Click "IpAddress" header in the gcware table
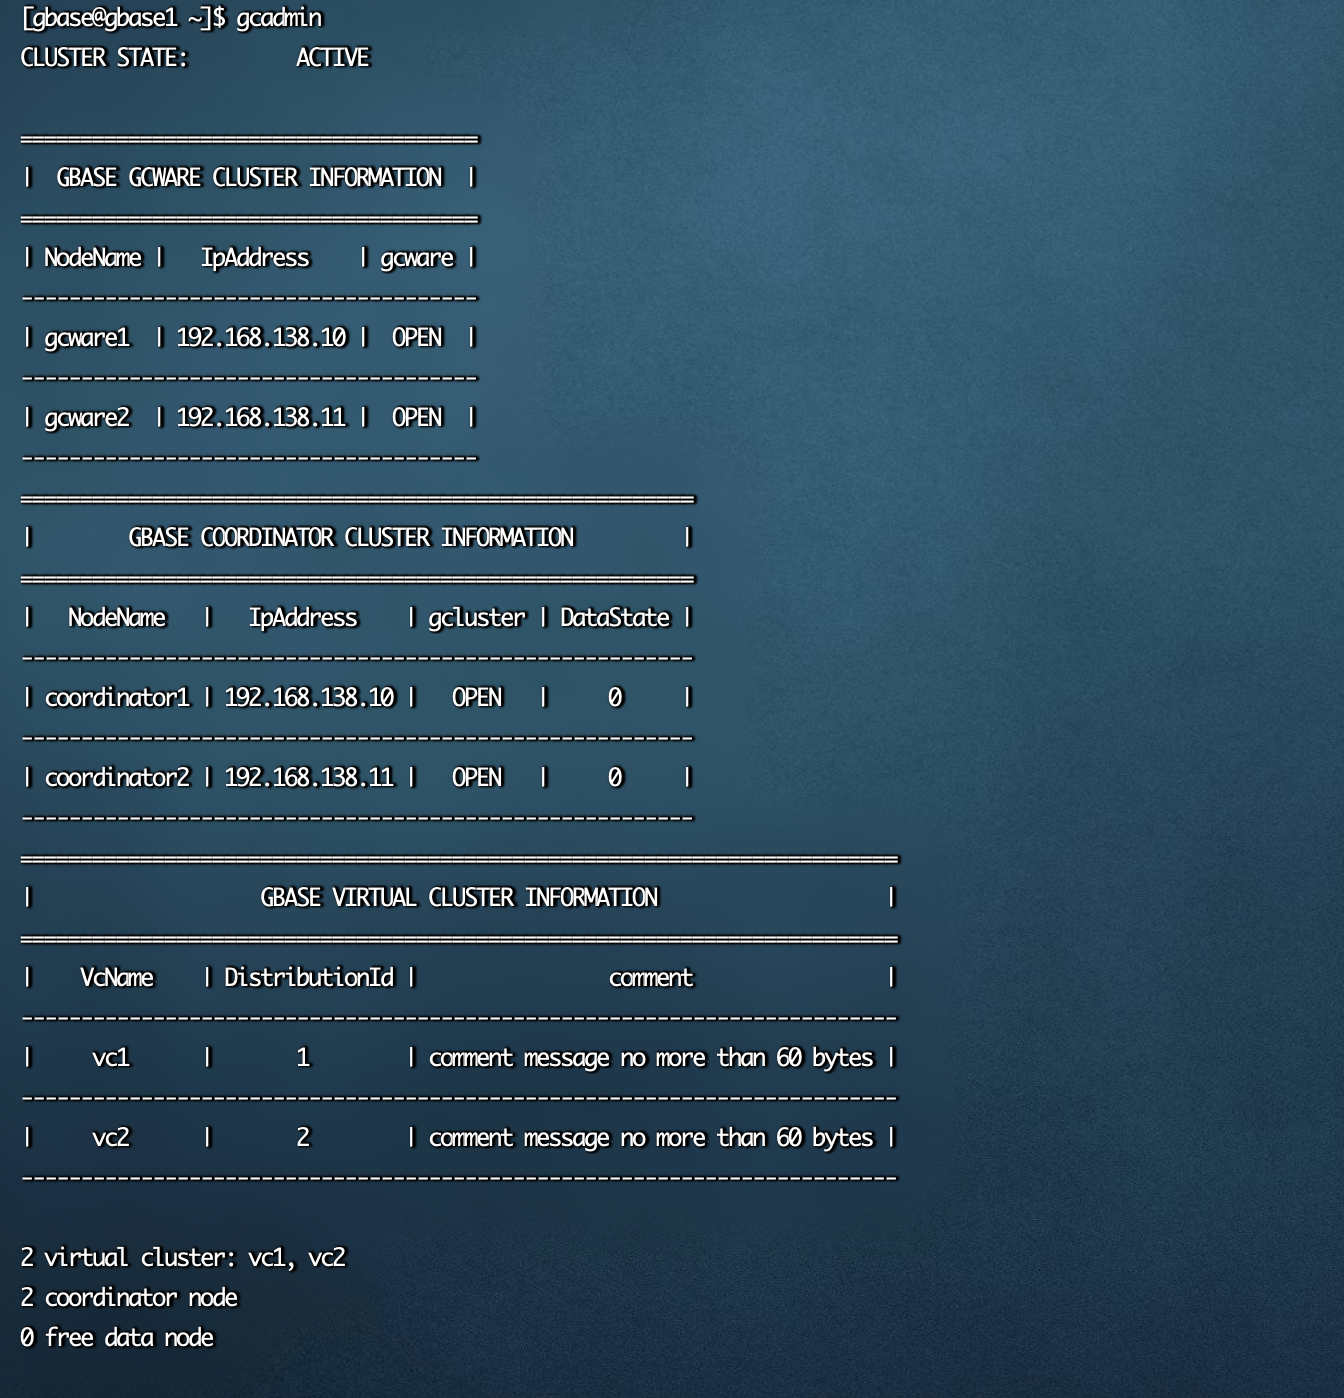 255,258
